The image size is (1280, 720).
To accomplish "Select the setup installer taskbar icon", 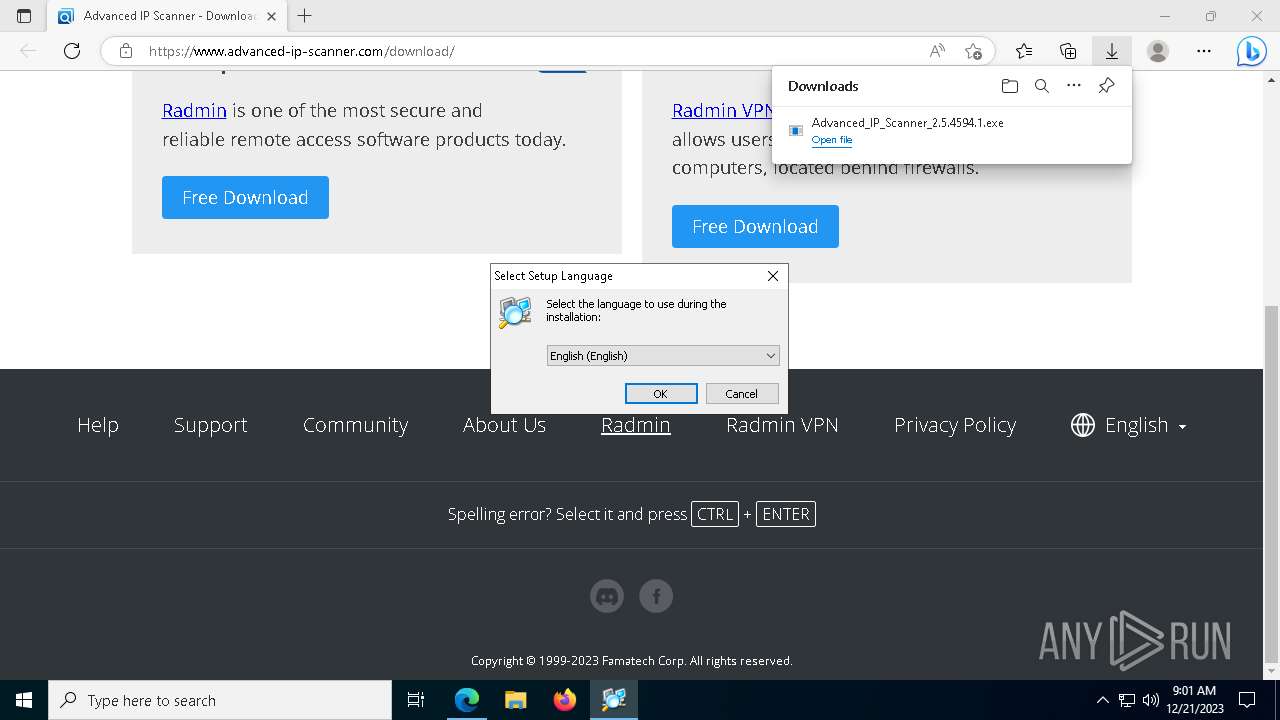I will click(614, 700).
